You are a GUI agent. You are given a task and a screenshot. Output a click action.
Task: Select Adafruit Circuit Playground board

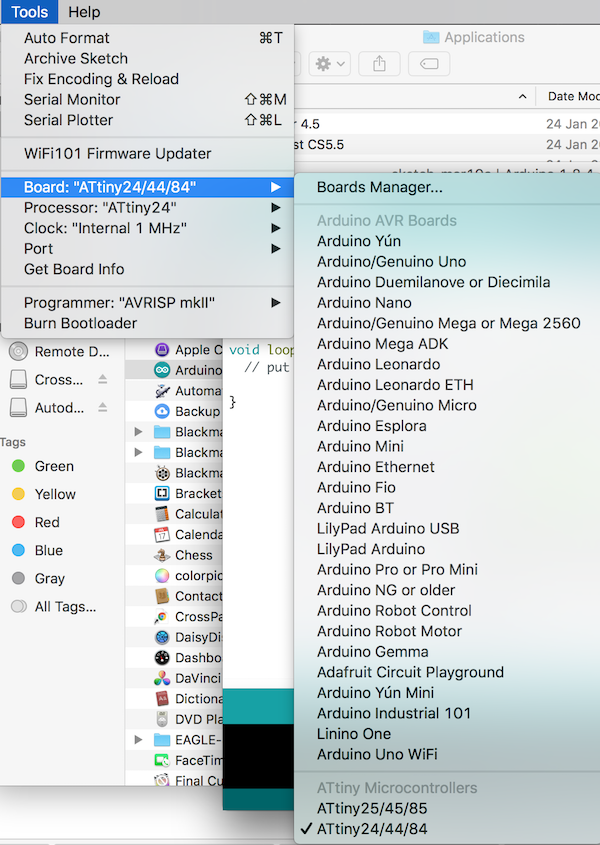click(x=447, y=672)
